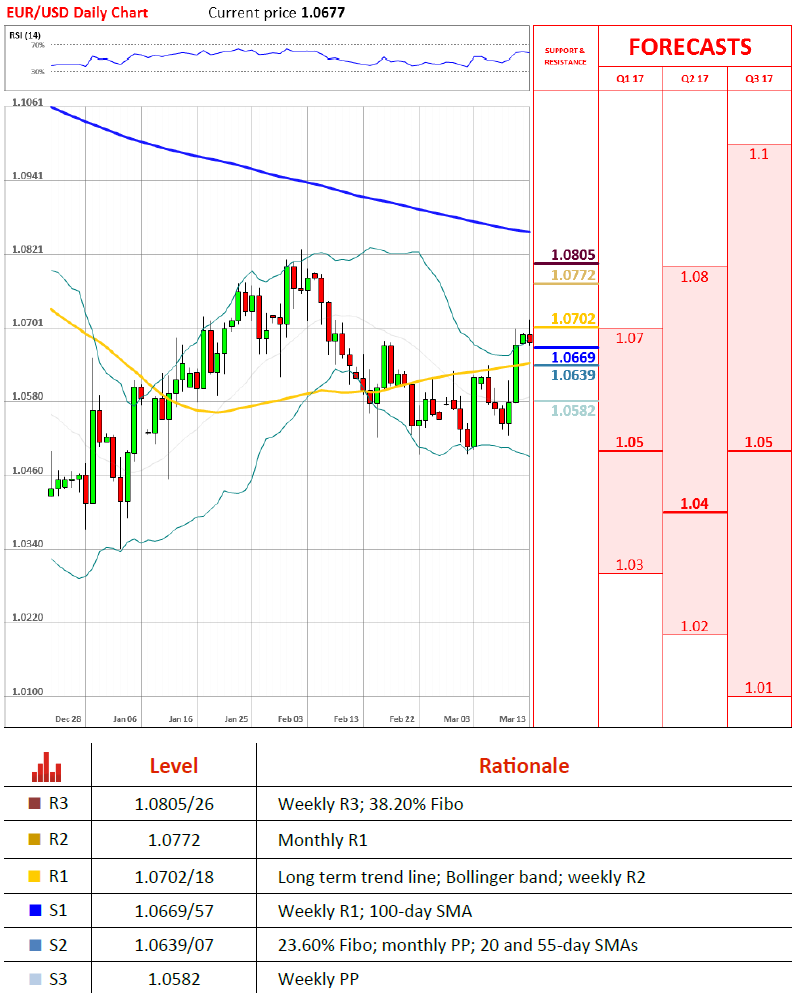The image size is (801, 993).
Task: Click the 1.1061 price axis label
Action: (28, 103)
